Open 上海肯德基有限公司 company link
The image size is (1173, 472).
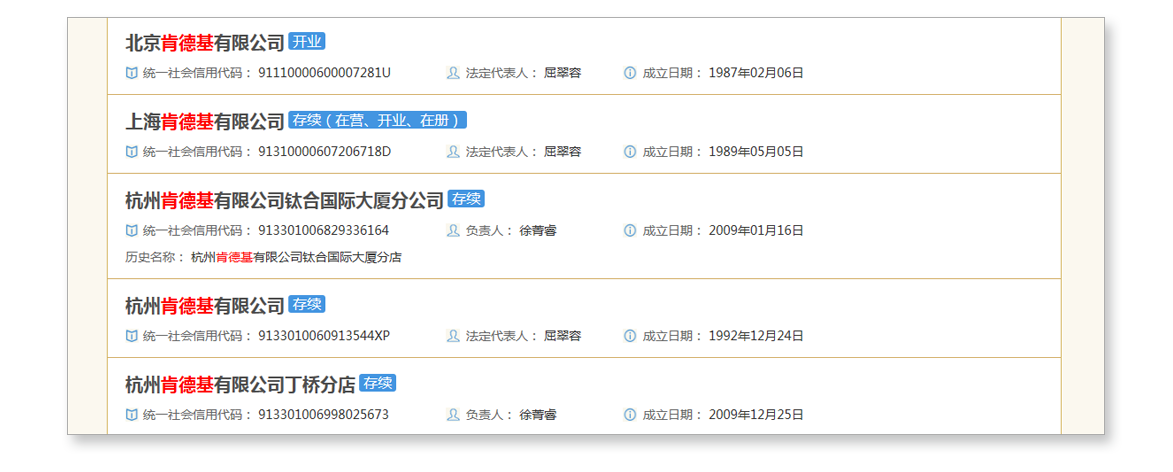point(205,121)
